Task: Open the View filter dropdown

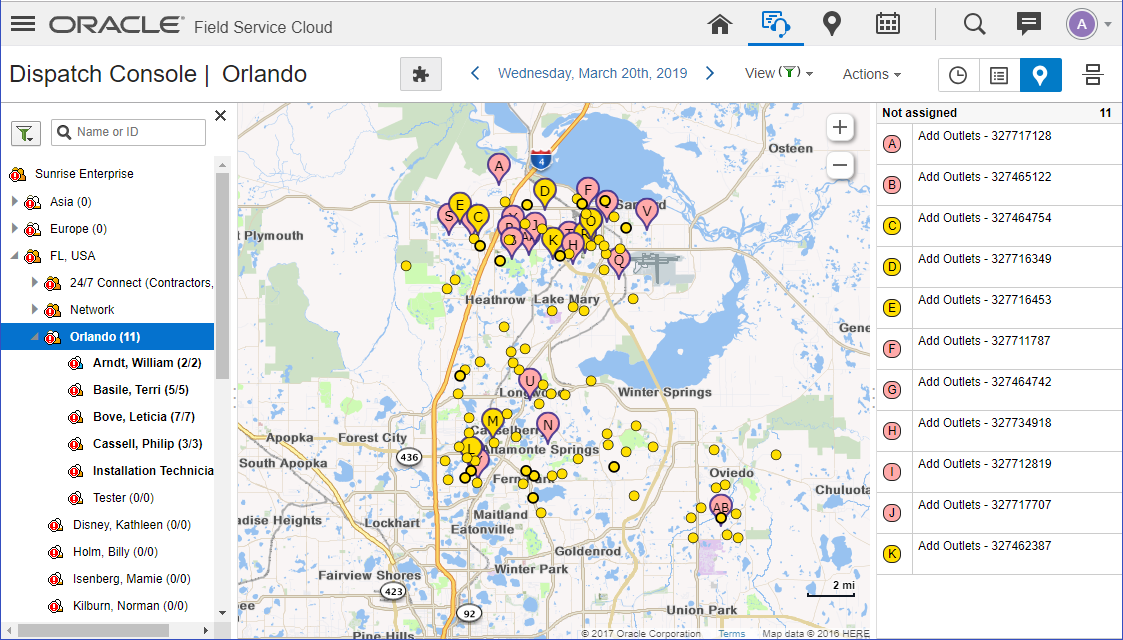Action: 779,73
